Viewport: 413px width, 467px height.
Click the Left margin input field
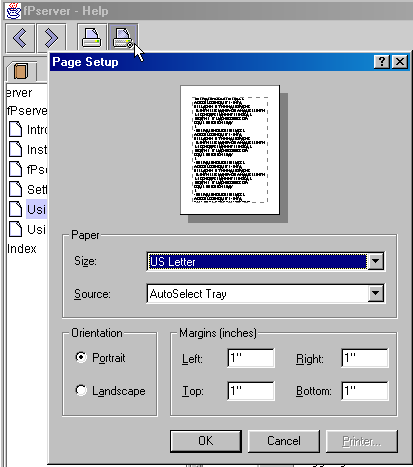tap(251, 358)
